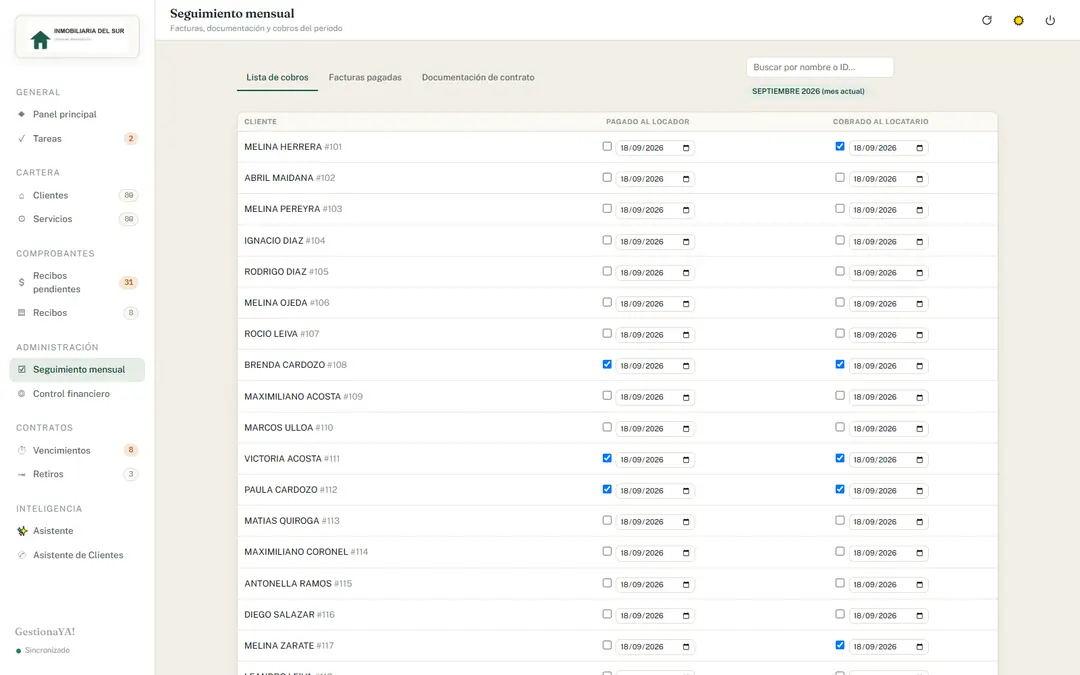Uncheck Cobrado al locatario for Melina Zarate
The height and width of the screenshot is (675, 1080).
(x=840, y=645)
